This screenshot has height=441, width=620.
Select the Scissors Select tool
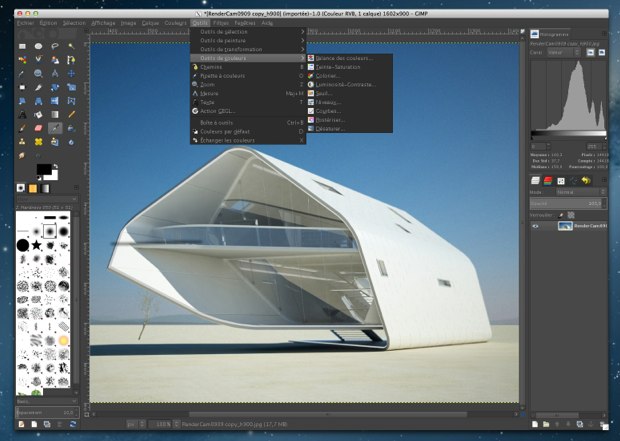pos(38,60)
